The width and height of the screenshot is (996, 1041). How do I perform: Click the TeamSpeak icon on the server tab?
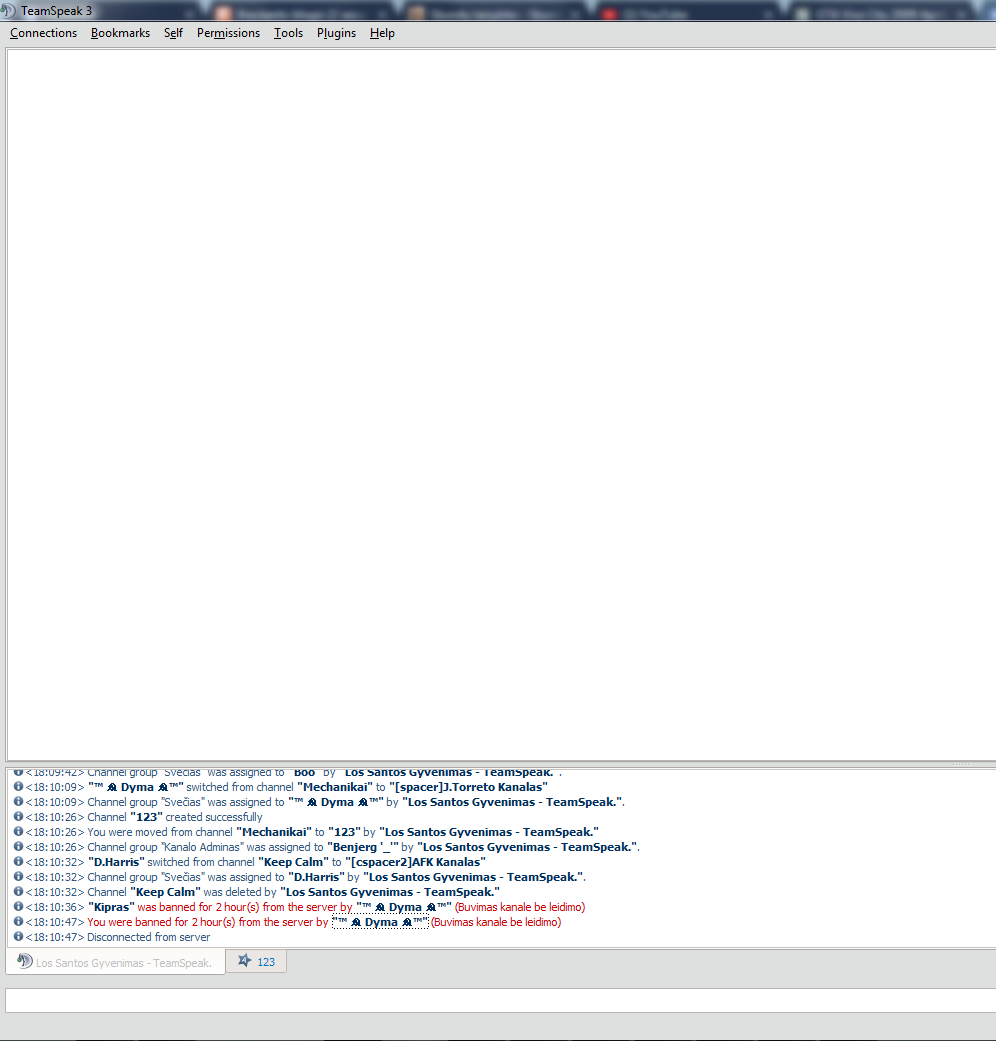25,961
